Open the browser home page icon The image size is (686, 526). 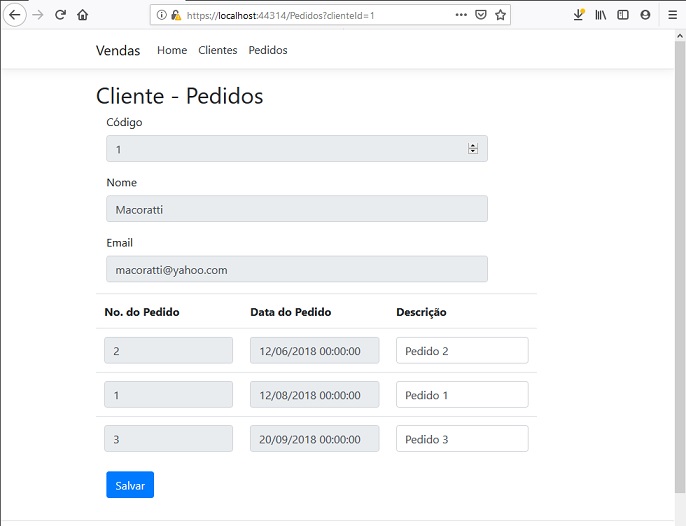tap(83, 15)
